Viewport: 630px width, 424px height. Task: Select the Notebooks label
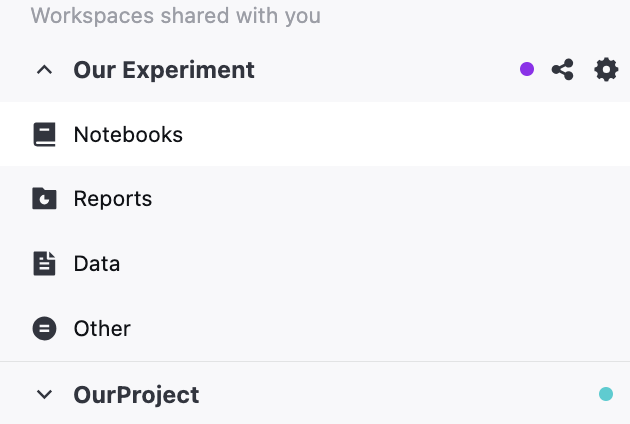[x=128, y=134]
